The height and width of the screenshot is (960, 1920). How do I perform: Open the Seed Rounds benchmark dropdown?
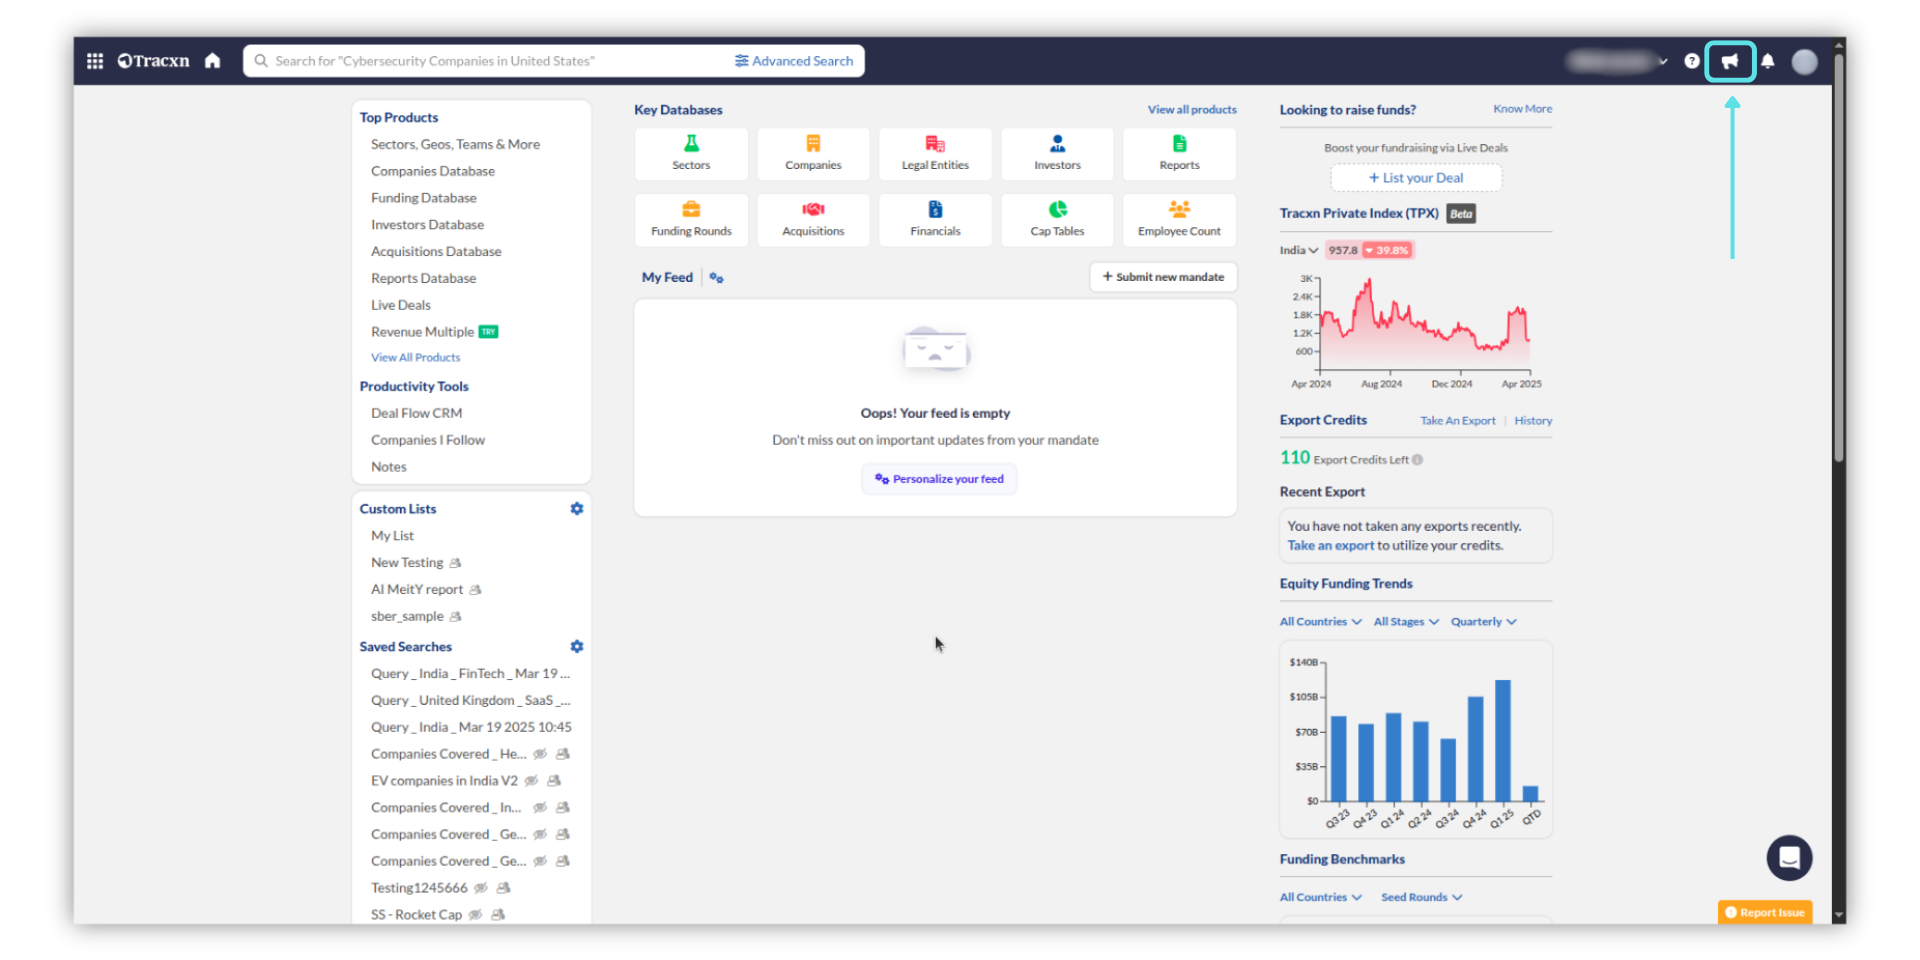coord(1421,898)
